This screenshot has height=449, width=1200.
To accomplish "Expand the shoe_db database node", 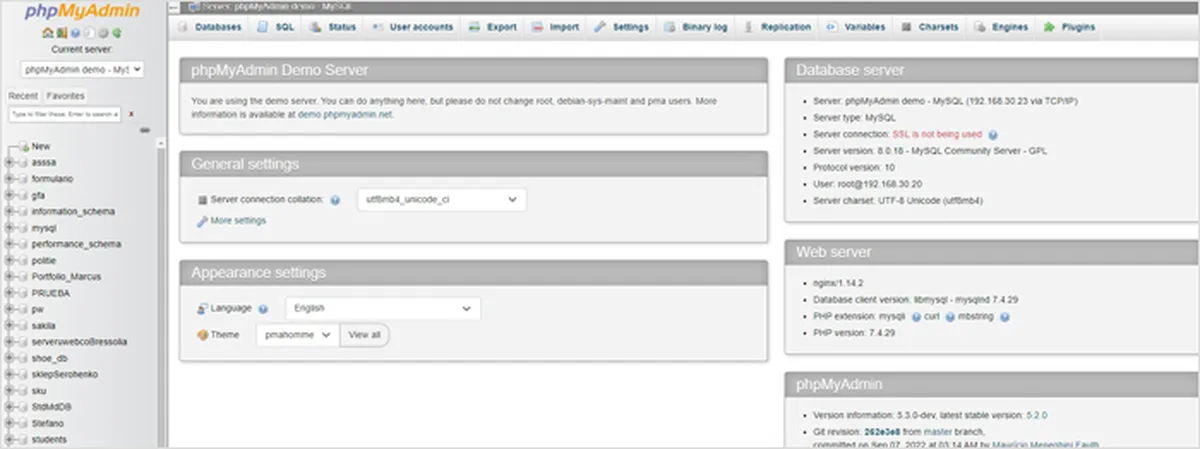I will click(9, 358).
